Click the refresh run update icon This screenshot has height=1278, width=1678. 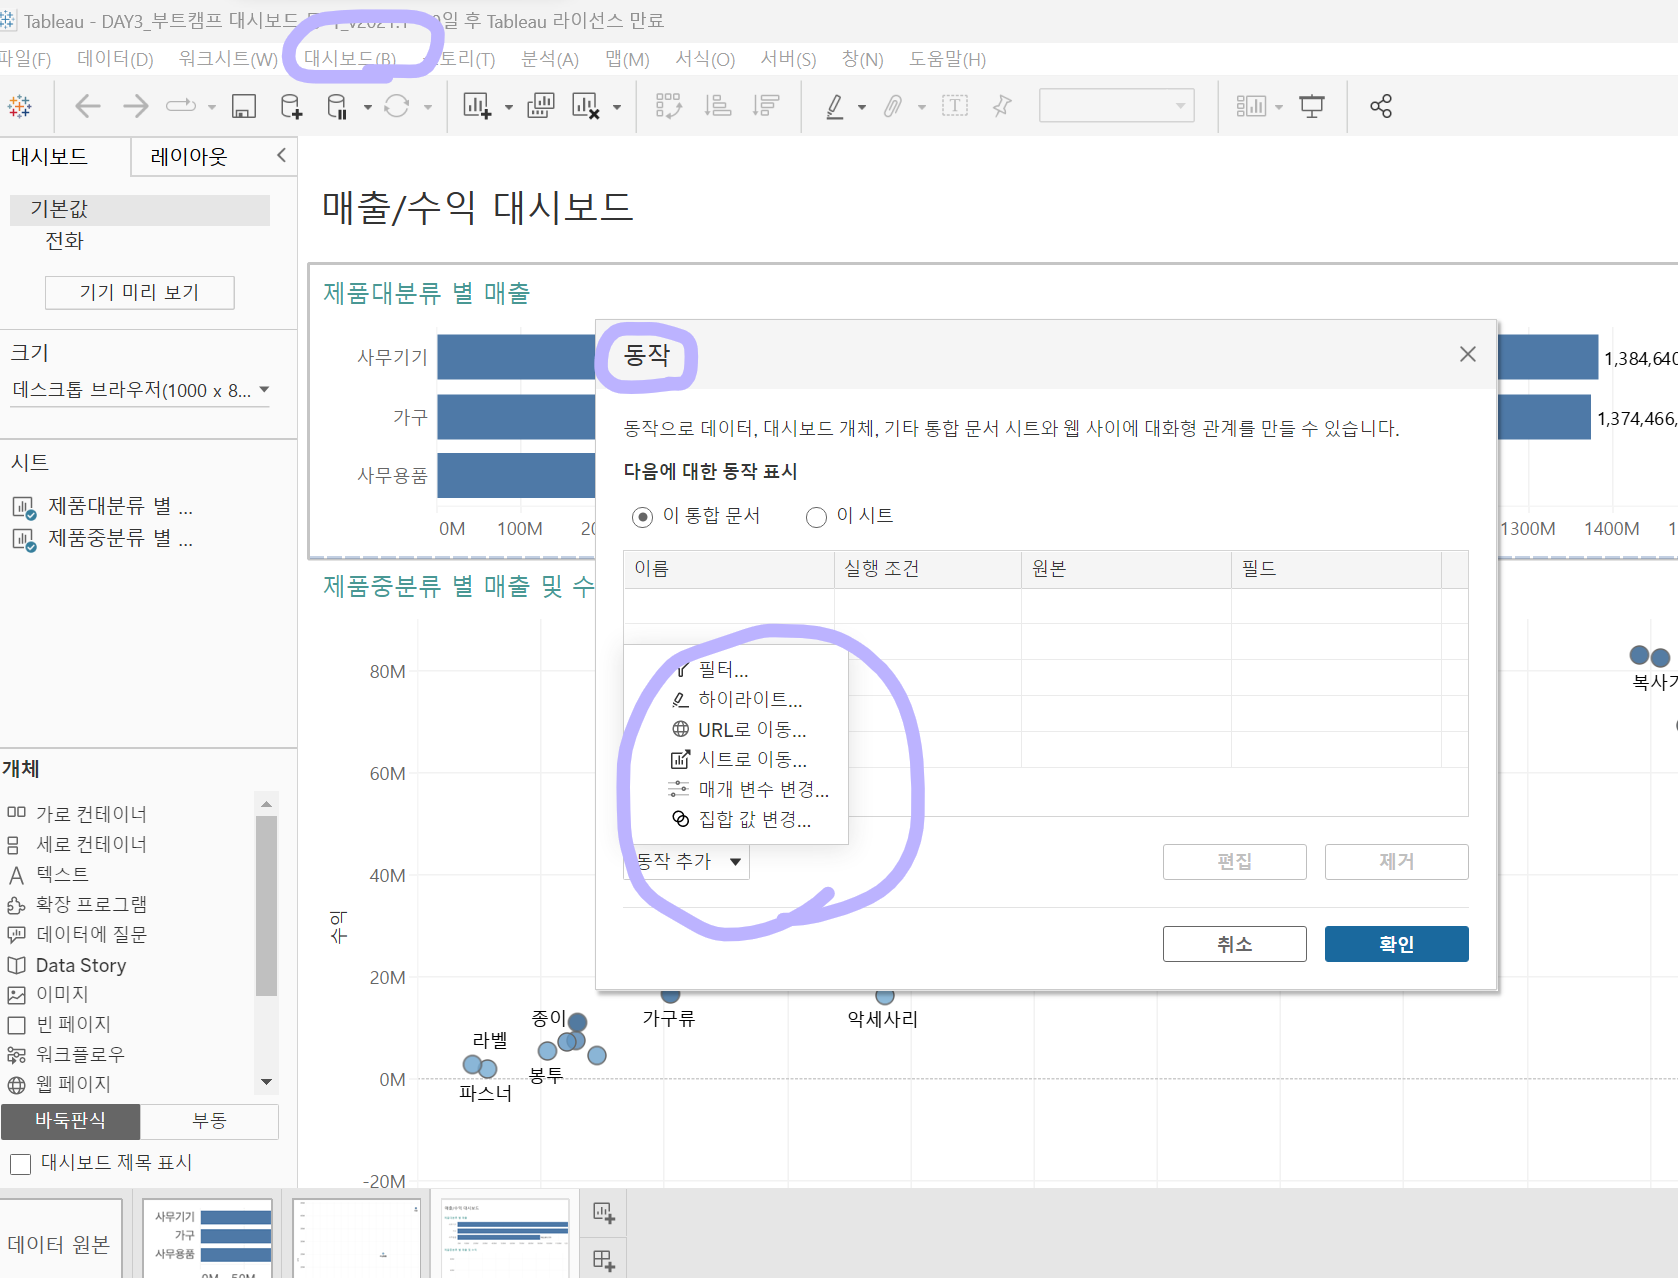397,106
